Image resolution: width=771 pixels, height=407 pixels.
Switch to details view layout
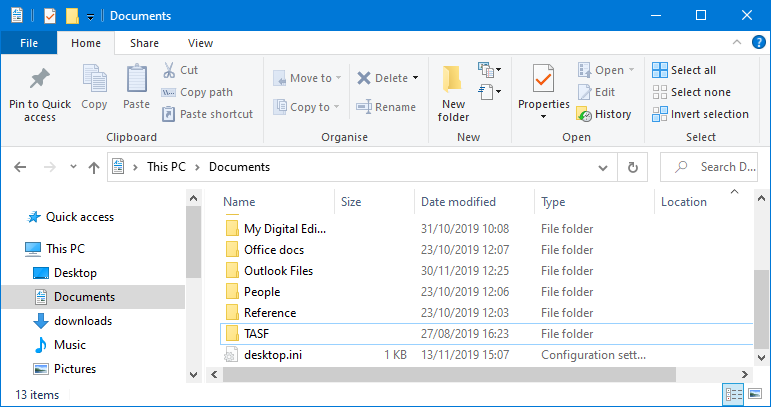tap(733, 394)
